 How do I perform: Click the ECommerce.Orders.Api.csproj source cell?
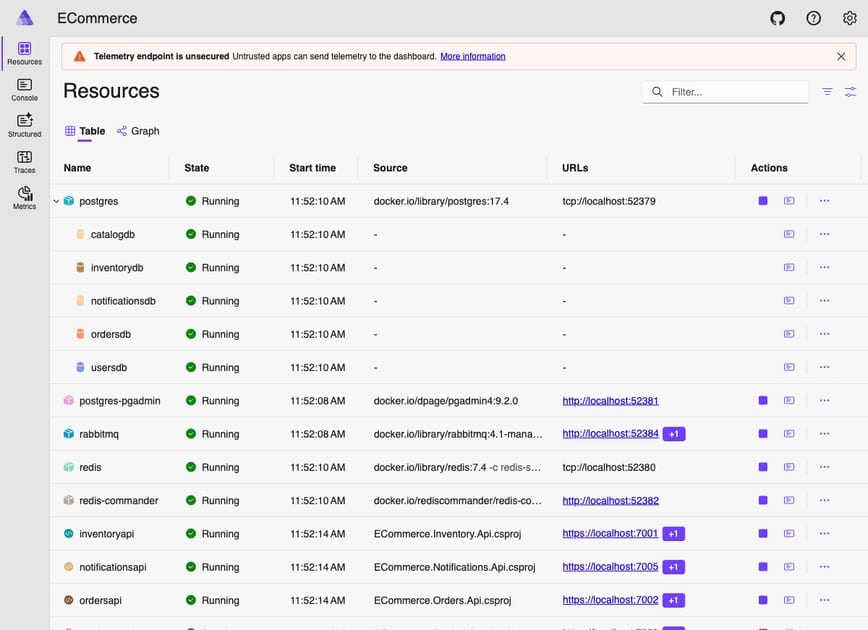tap(442, 600)
